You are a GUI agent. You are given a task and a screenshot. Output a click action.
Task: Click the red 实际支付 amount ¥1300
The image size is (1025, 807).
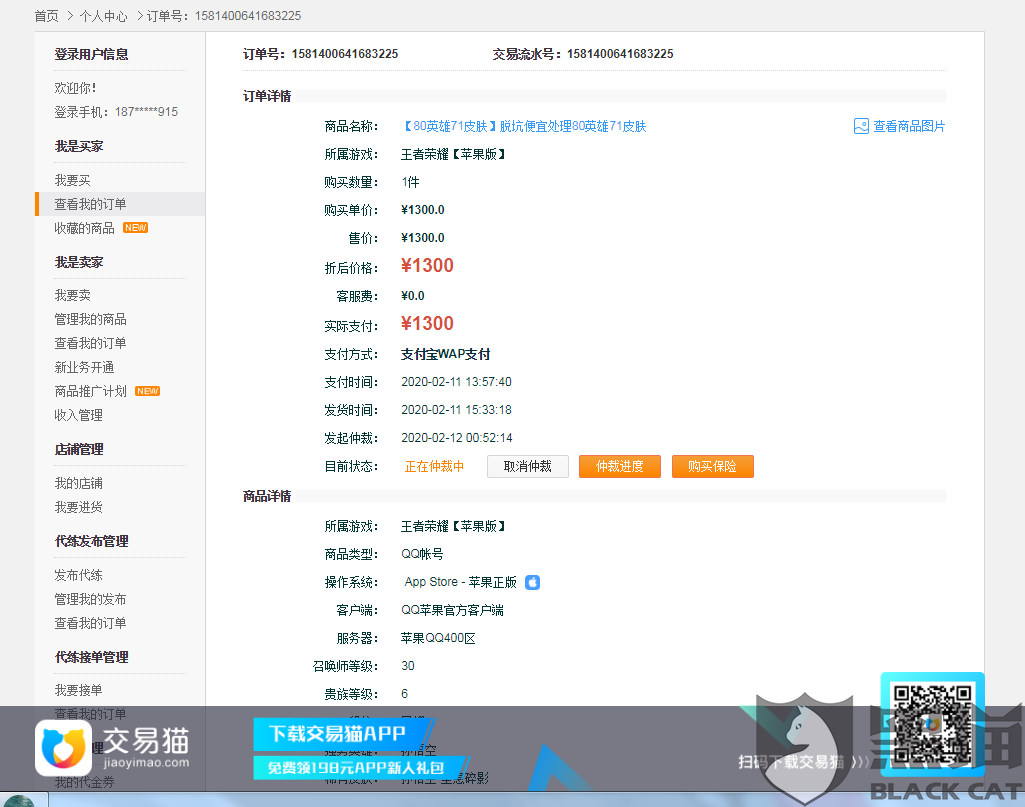point(428,324)
